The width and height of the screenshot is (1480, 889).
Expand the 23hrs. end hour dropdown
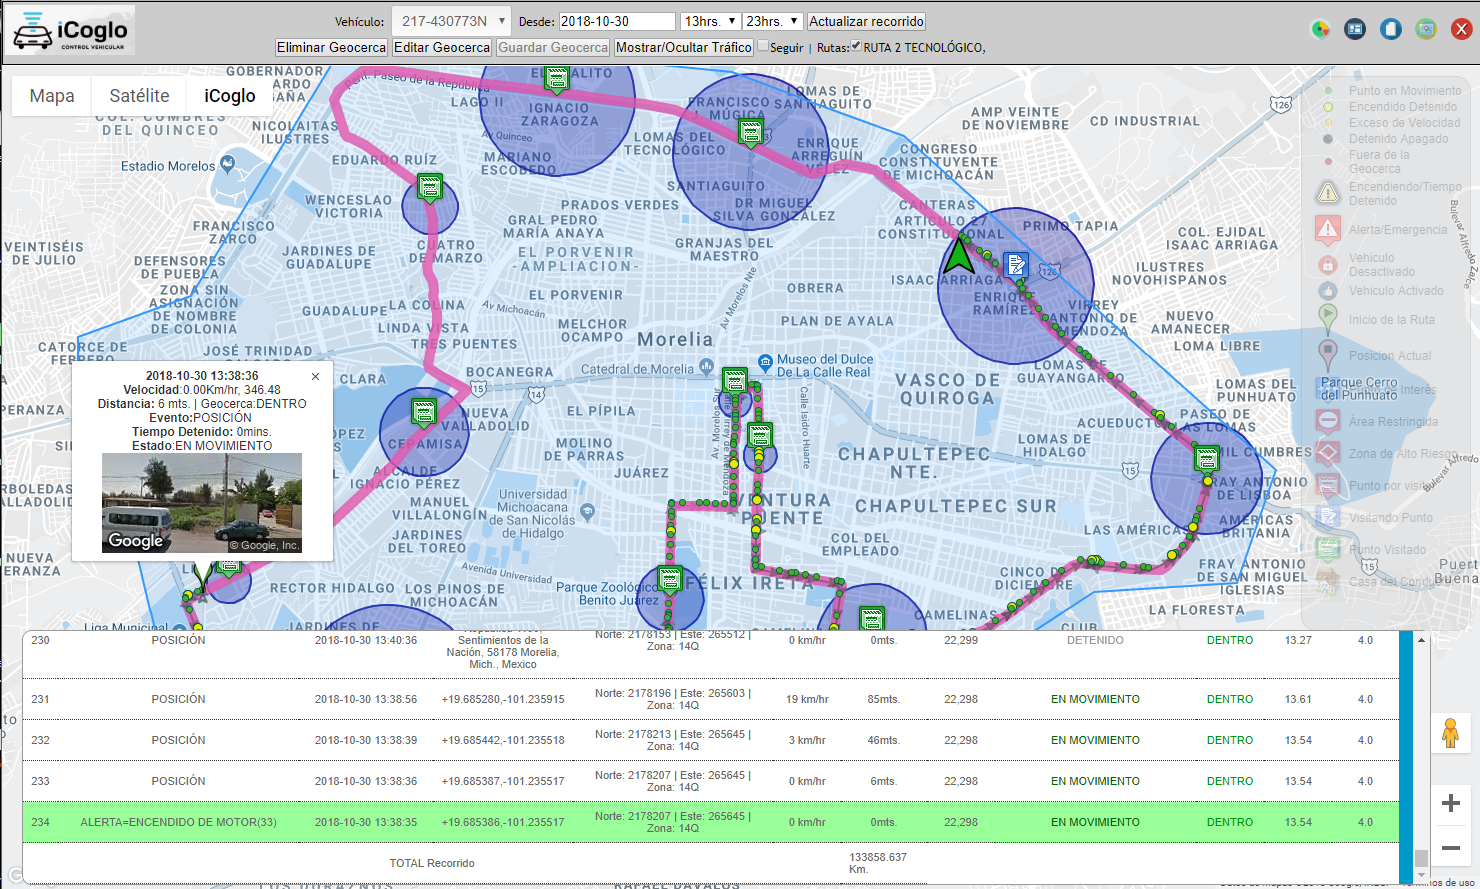click(772, 21)
